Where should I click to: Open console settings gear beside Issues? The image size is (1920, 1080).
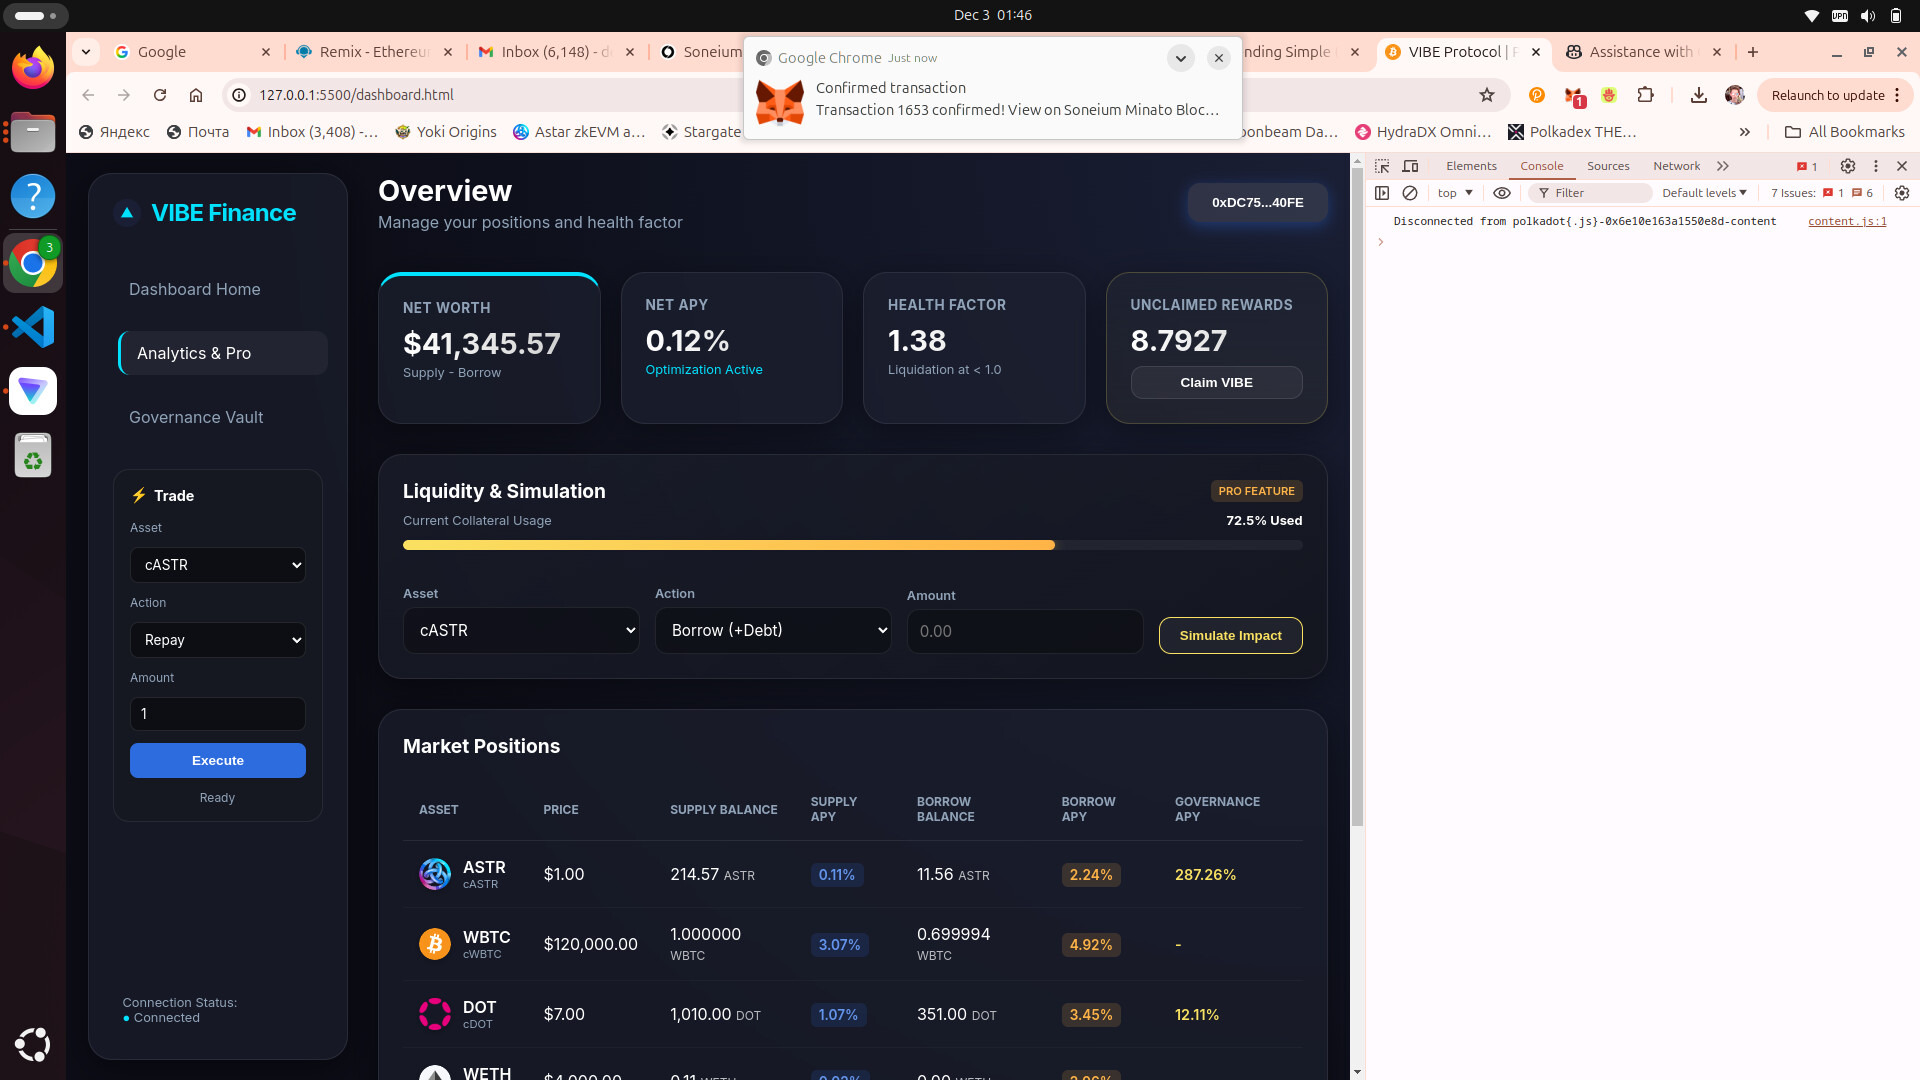[1901, 193]
